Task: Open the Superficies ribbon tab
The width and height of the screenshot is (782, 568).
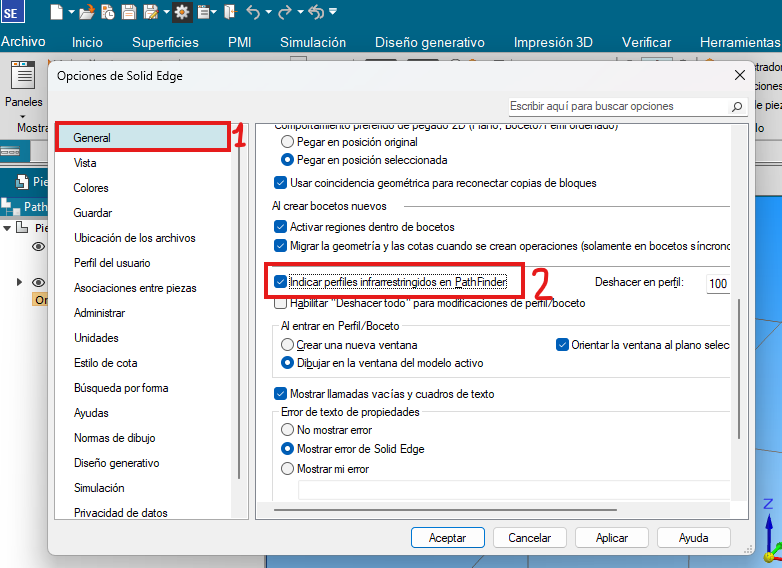Action: (165, 42)
